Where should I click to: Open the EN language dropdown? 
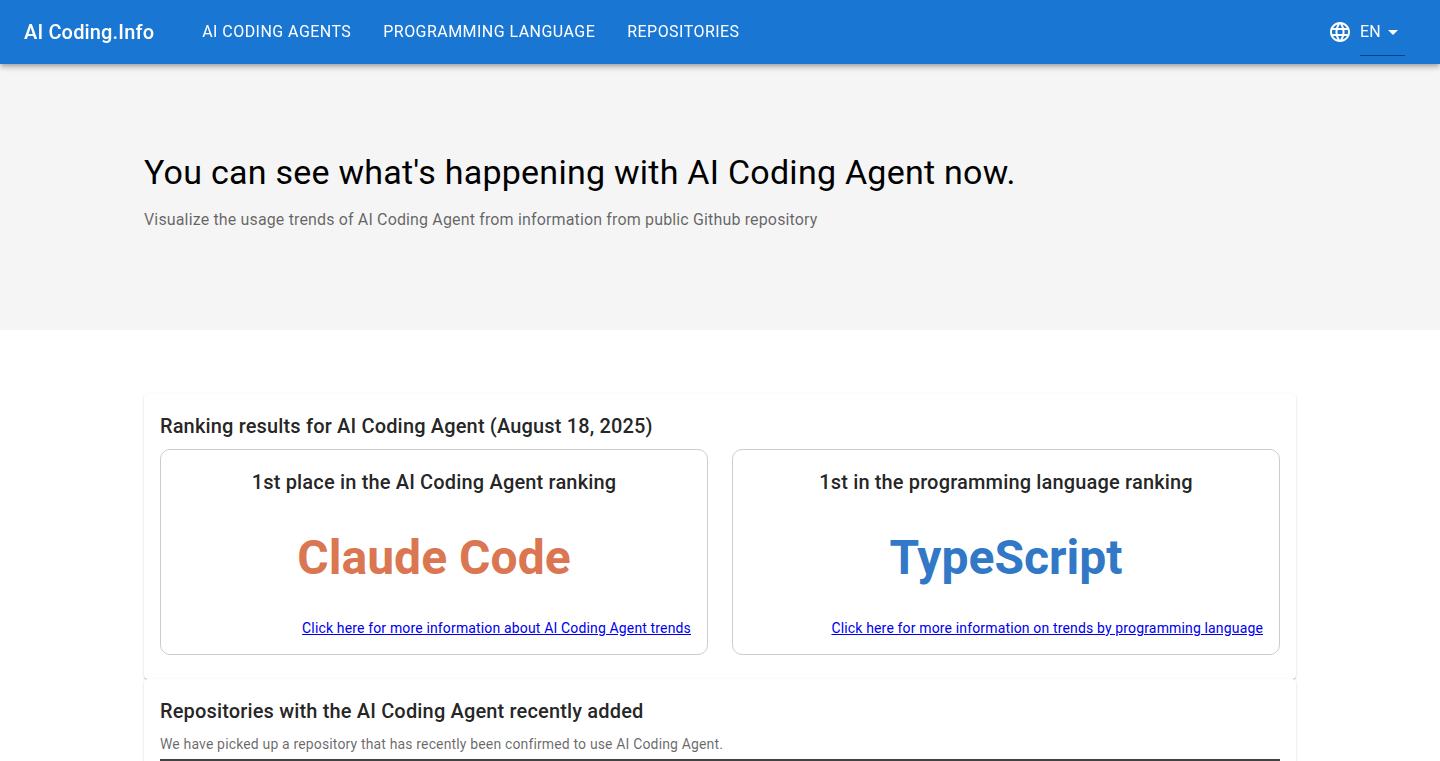[x=1382, y=32]
